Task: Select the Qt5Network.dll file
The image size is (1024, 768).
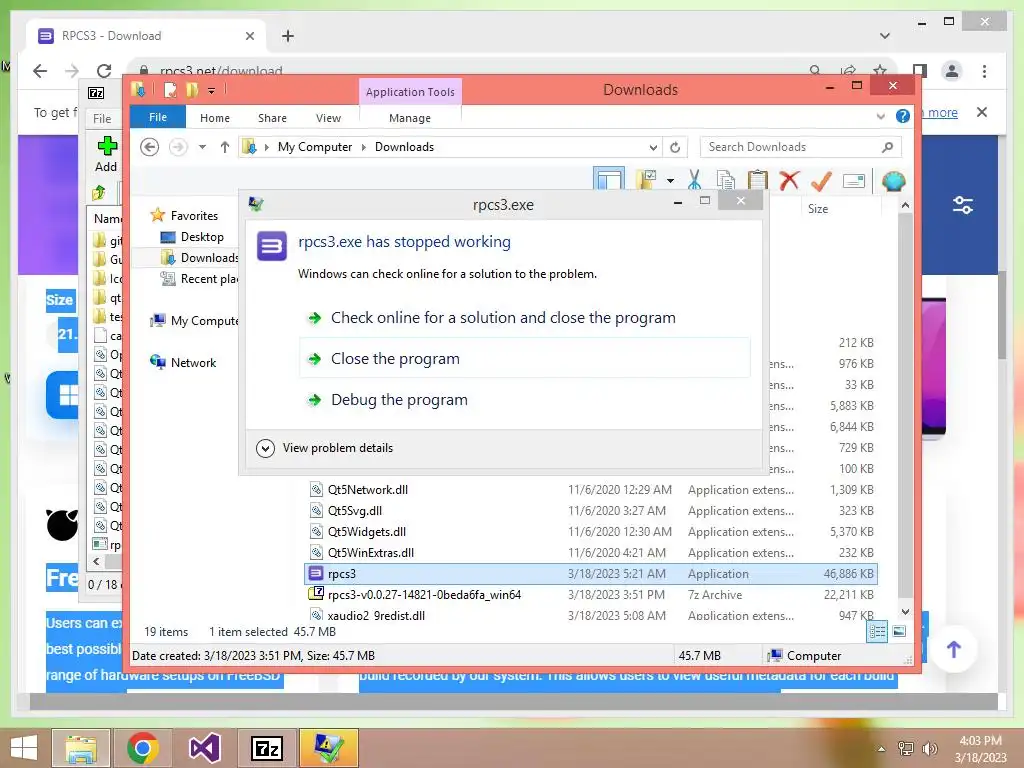Action: point(592,490)
